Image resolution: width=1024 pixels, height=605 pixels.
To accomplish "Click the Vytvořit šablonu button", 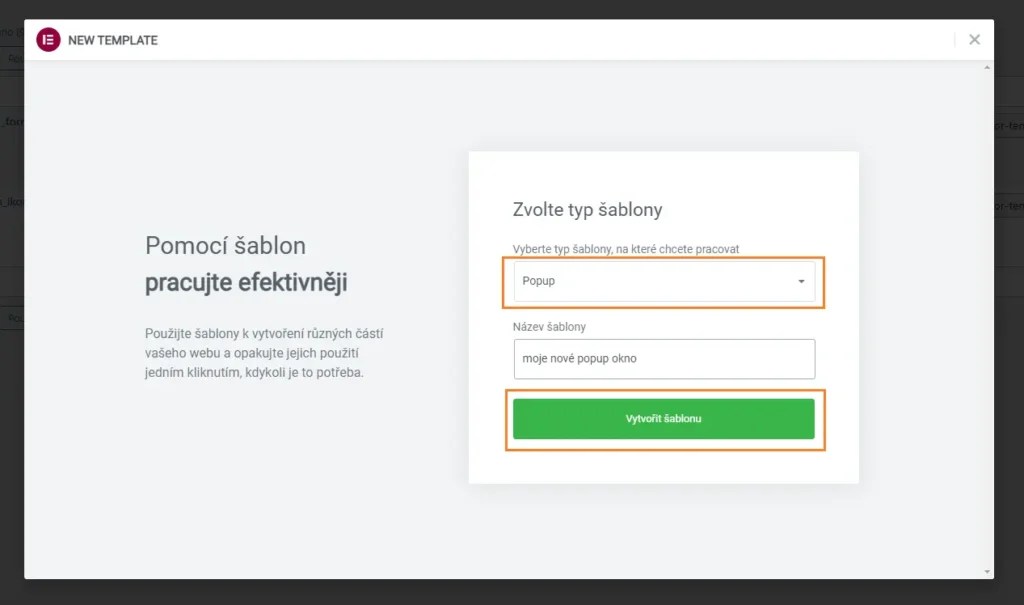I will click(664, 418).
